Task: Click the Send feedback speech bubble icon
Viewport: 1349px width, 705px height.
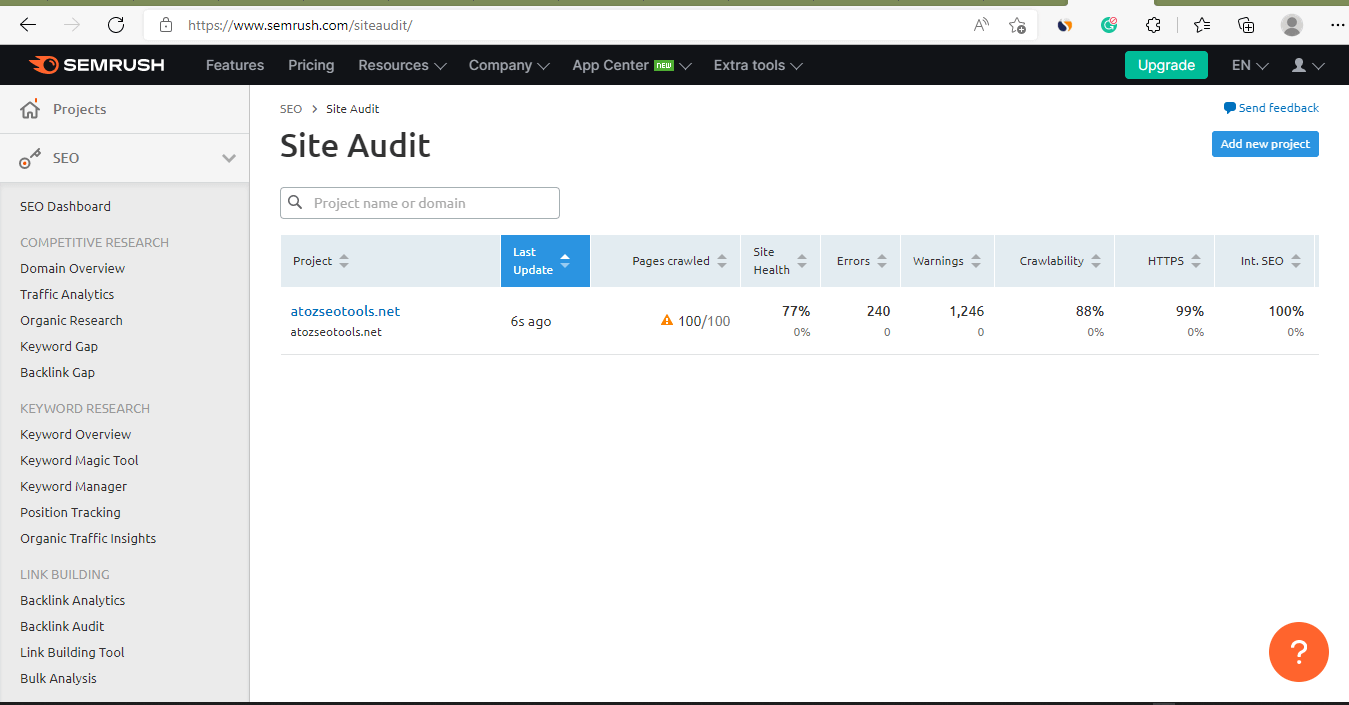Action: 1229,108
